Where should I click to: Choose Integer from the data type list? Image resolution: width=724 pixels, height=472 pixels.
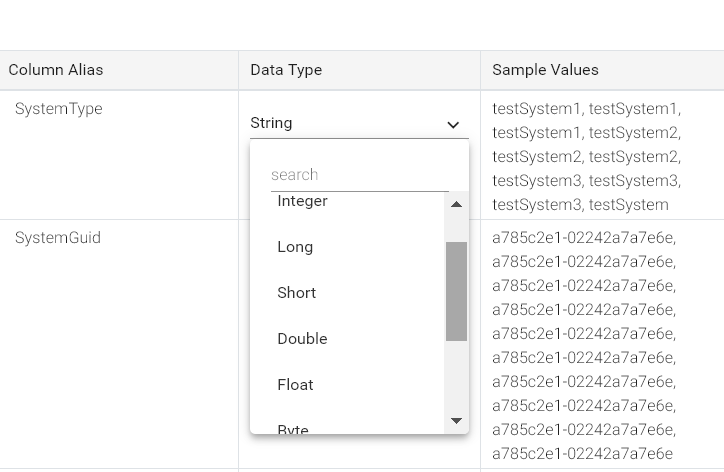click(x=302, y=202)
